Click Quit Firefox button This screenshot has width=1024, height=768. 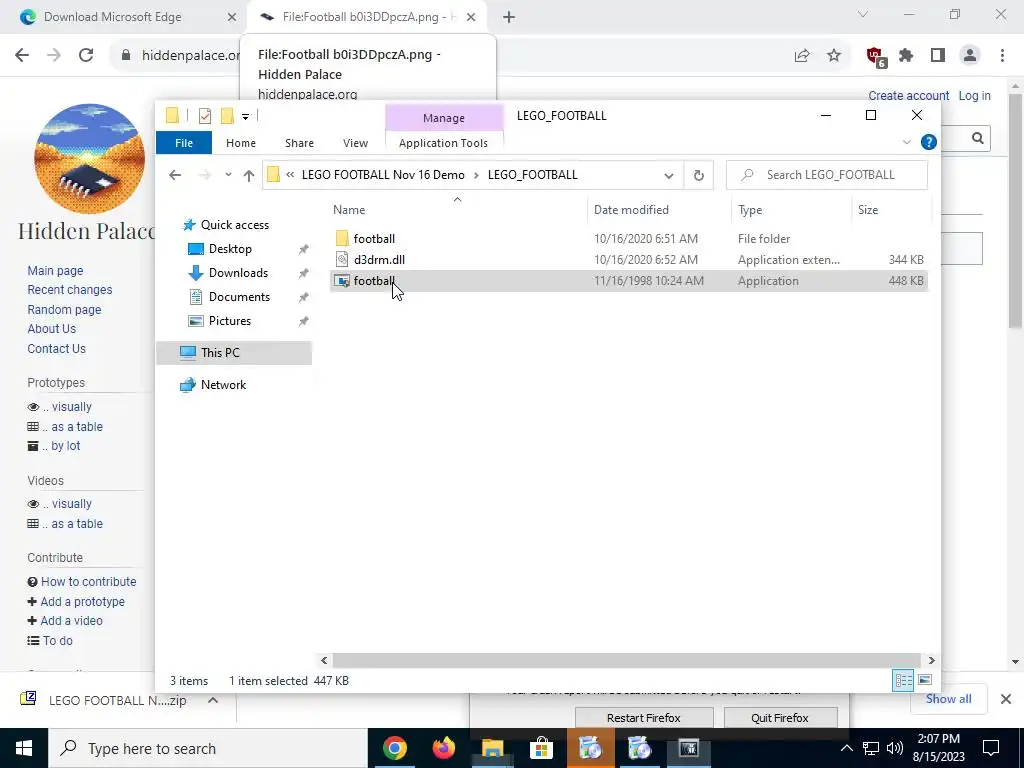click(780, 718)
